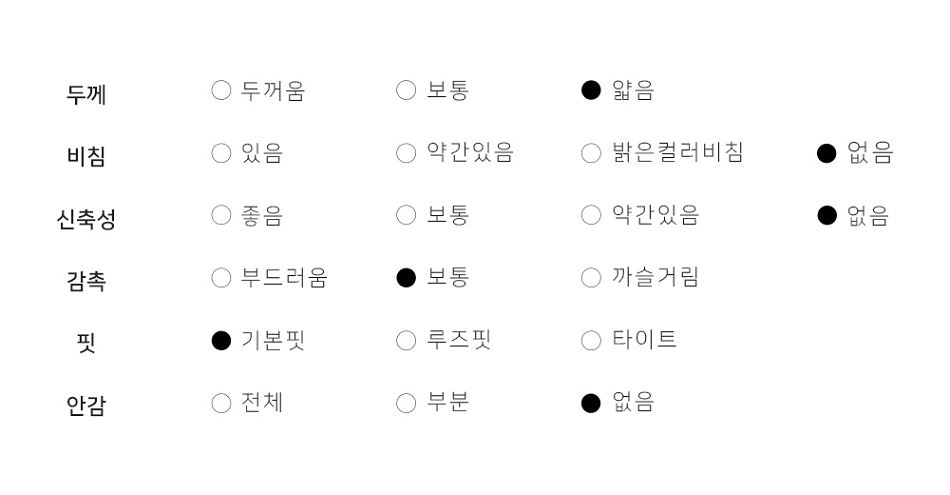Select the 밝은컬러비침 option
950x495 pixels.
(x=591, y=153)
